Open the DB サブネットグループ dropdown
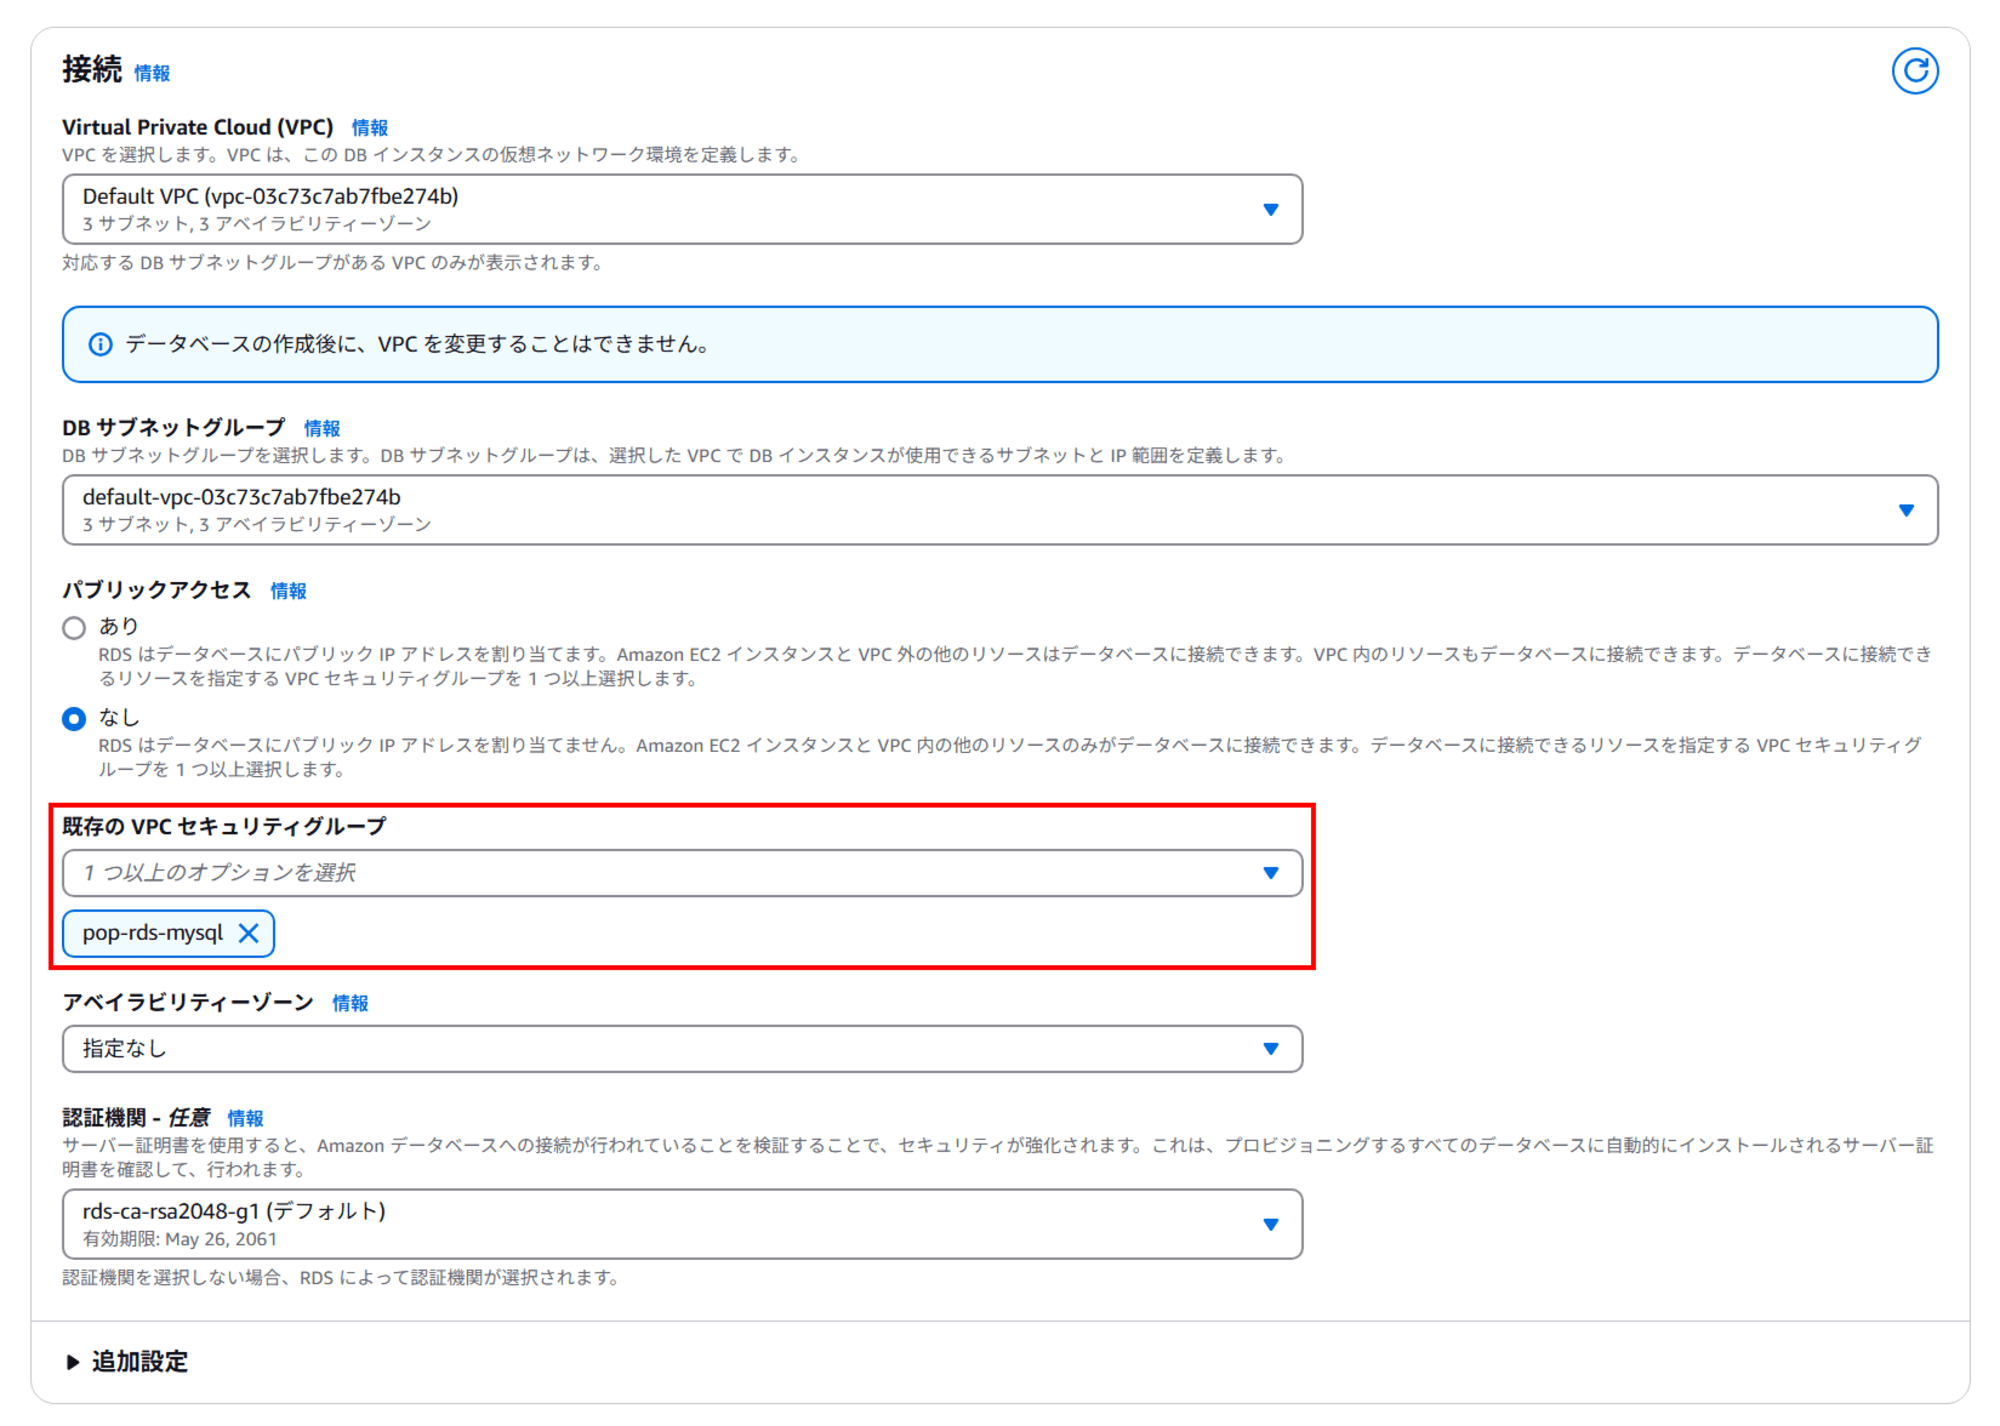Image resolution: width=2000 pixels, height=1426 pixels. (1000, 510)
